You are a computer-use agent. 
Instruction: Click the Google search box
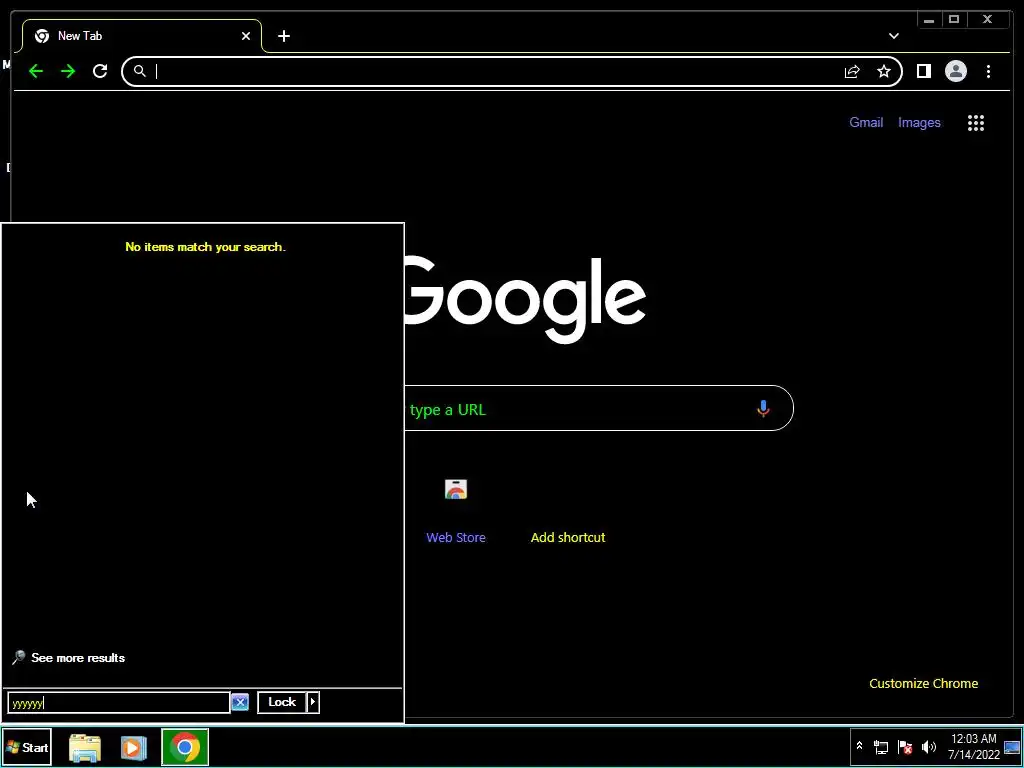pos(598,409)
